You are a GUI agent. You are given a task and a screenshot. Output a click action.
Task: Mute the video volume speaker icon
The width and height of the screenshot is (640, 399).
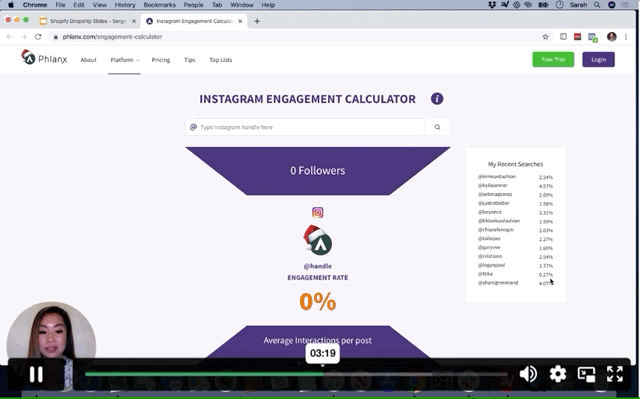click(528, 374)
